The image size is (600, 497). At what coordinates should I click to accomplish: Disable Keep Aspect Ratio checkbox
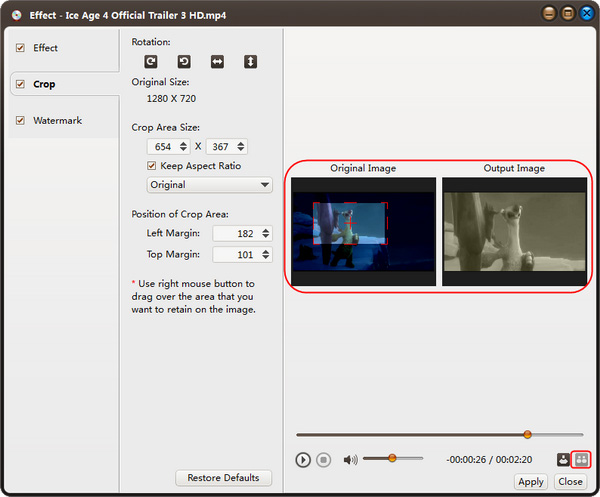[x=152, y=166]
